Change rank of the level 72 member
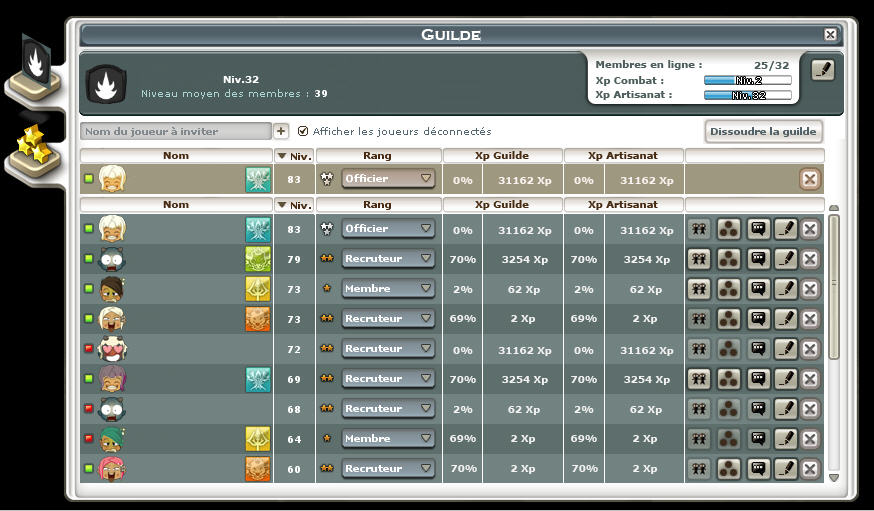 (388, 349)
